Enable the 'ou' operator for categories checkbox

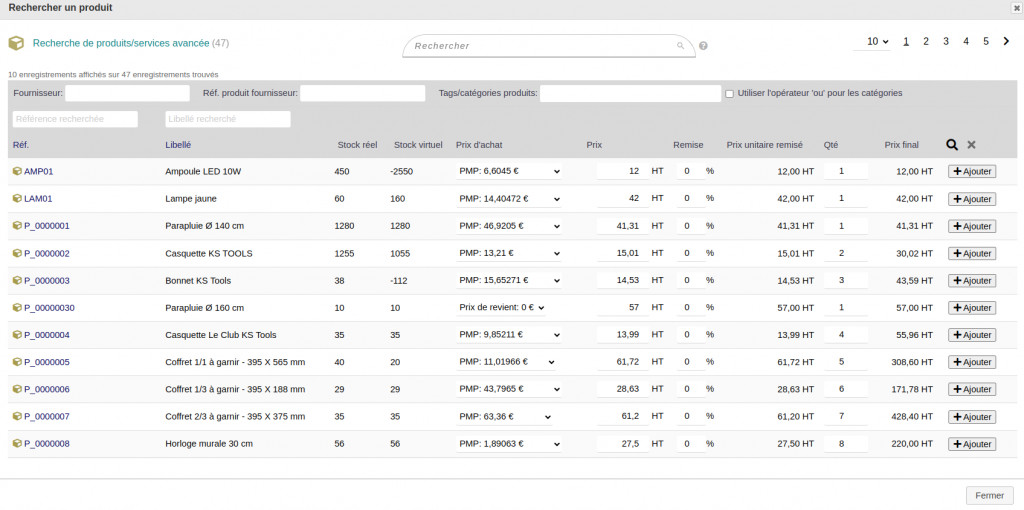click(730, 94)
